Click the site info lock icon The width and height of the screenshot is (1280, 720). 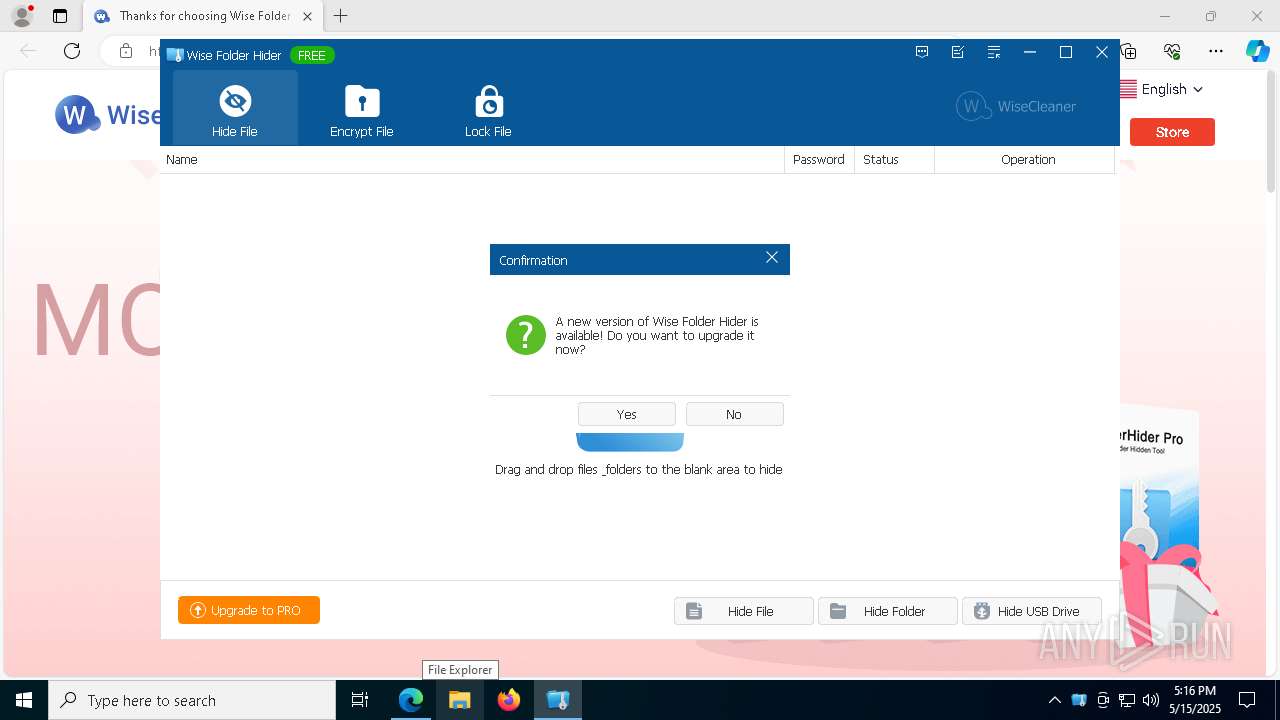point(125,51)
